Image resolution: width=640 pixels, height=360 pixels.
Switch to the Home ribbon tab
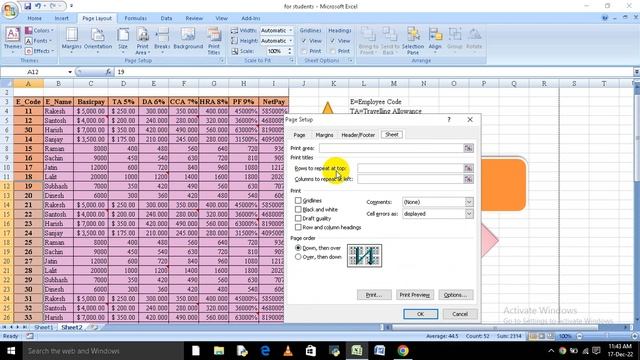[34, 18]
